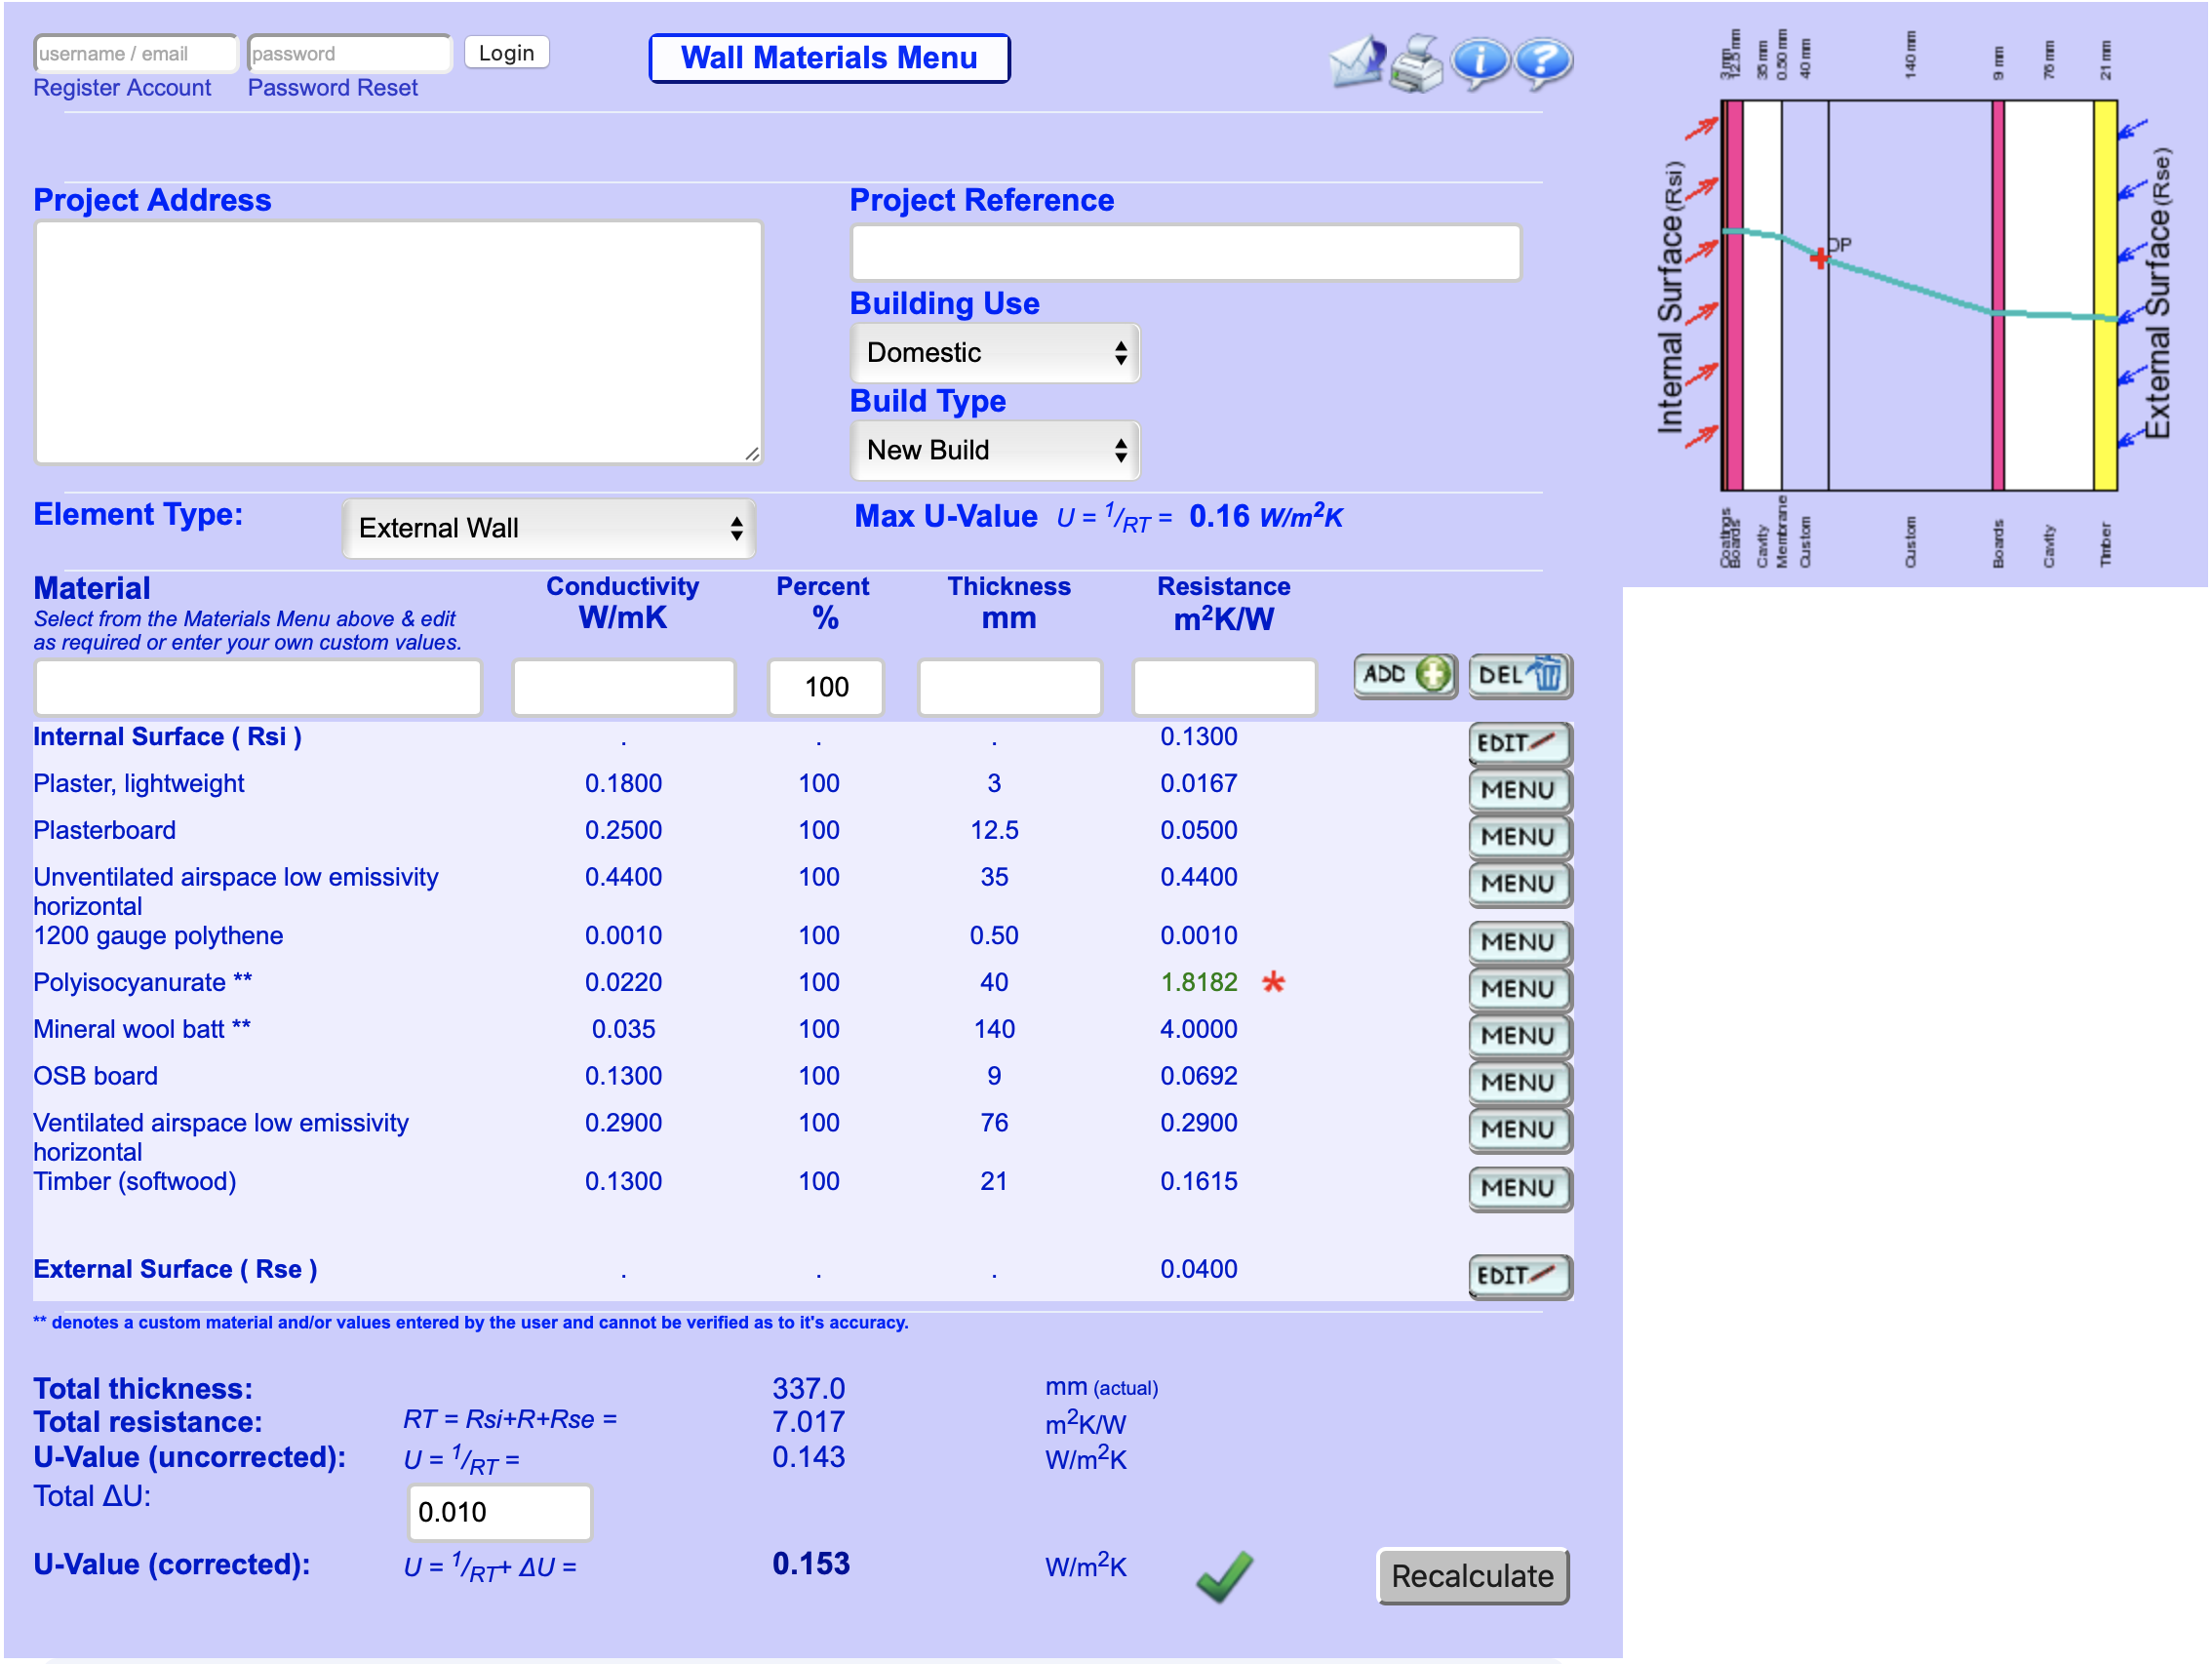Screen dimensions: 2212x1664
Task: Click EDIT pencil for Internal Surface Rsi
Action: click(x=1520, y=744)
